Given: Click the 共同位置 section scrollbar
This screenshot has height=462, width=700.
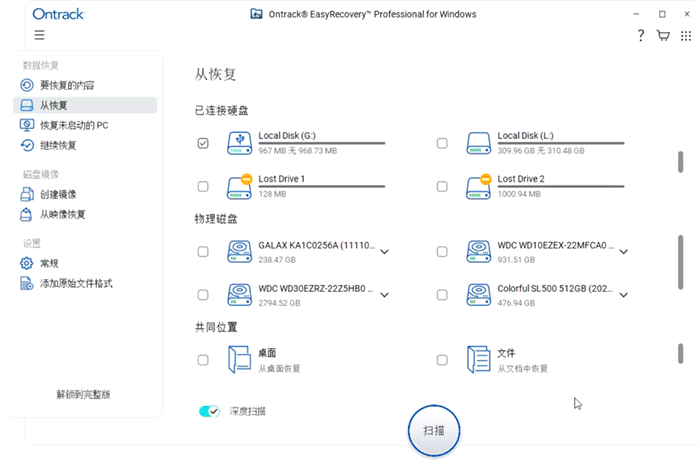Looking at the screenshot, I should tap(680, 353).
